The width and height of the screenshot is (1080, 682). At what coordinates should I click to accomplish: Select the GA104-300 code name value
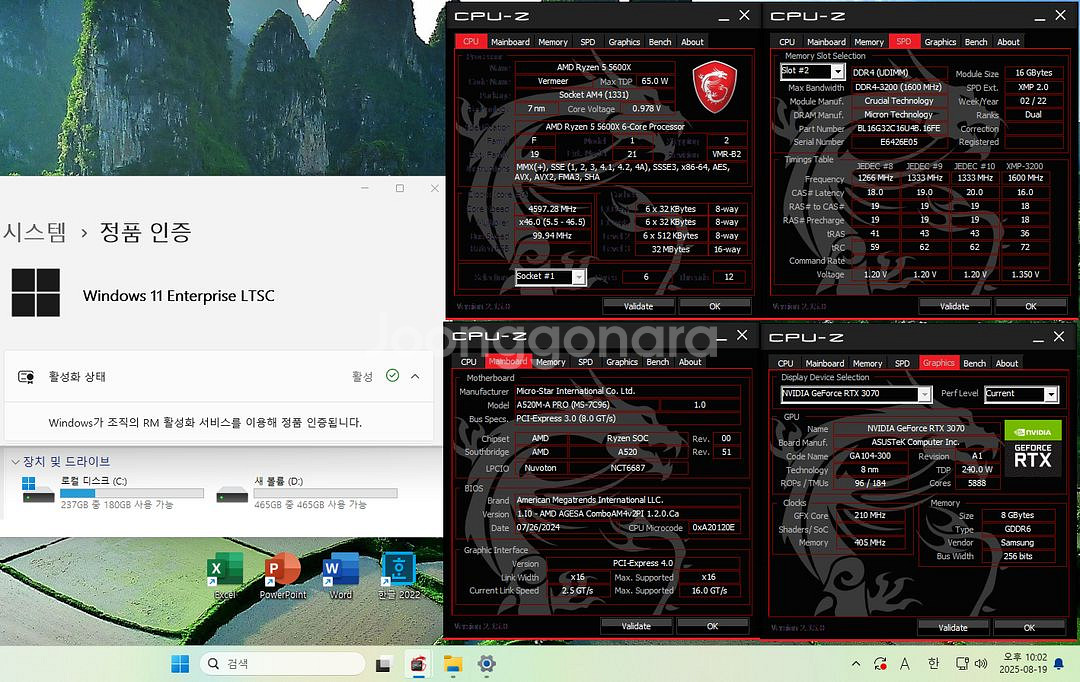870,456
